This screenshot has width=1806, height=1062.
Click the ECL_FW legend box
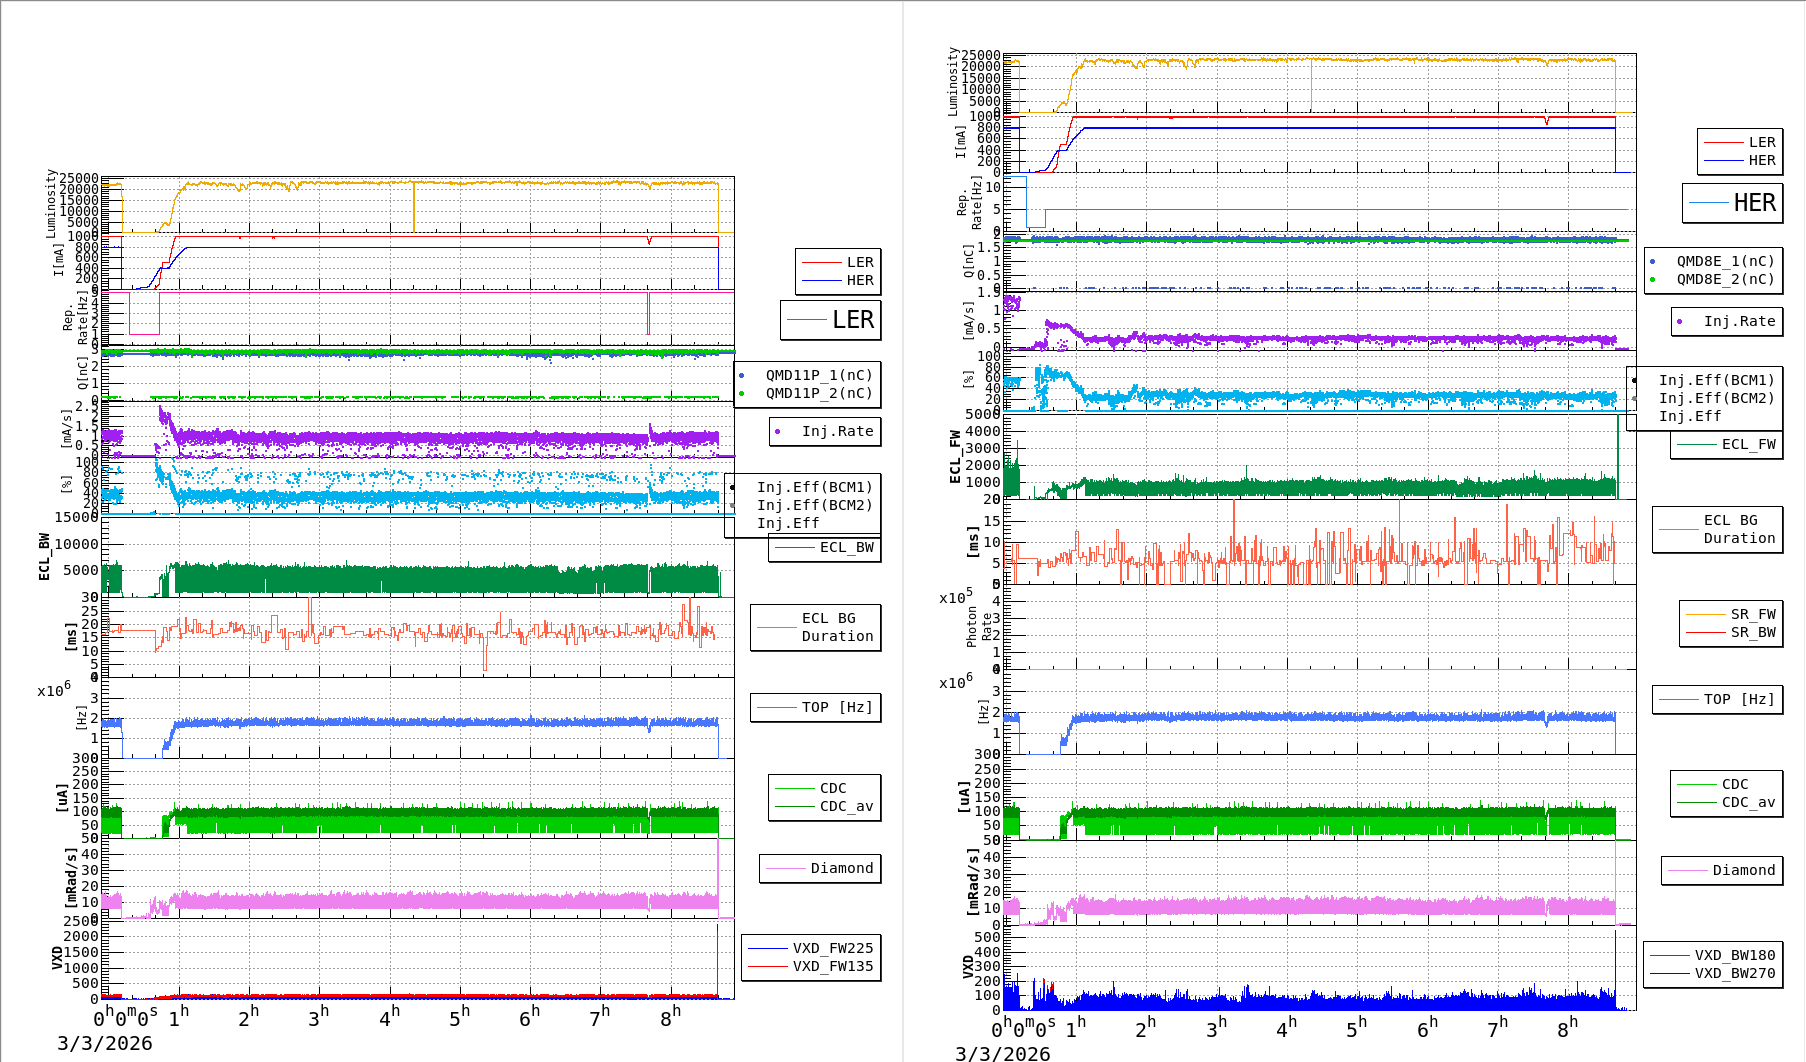point(1727,445)
